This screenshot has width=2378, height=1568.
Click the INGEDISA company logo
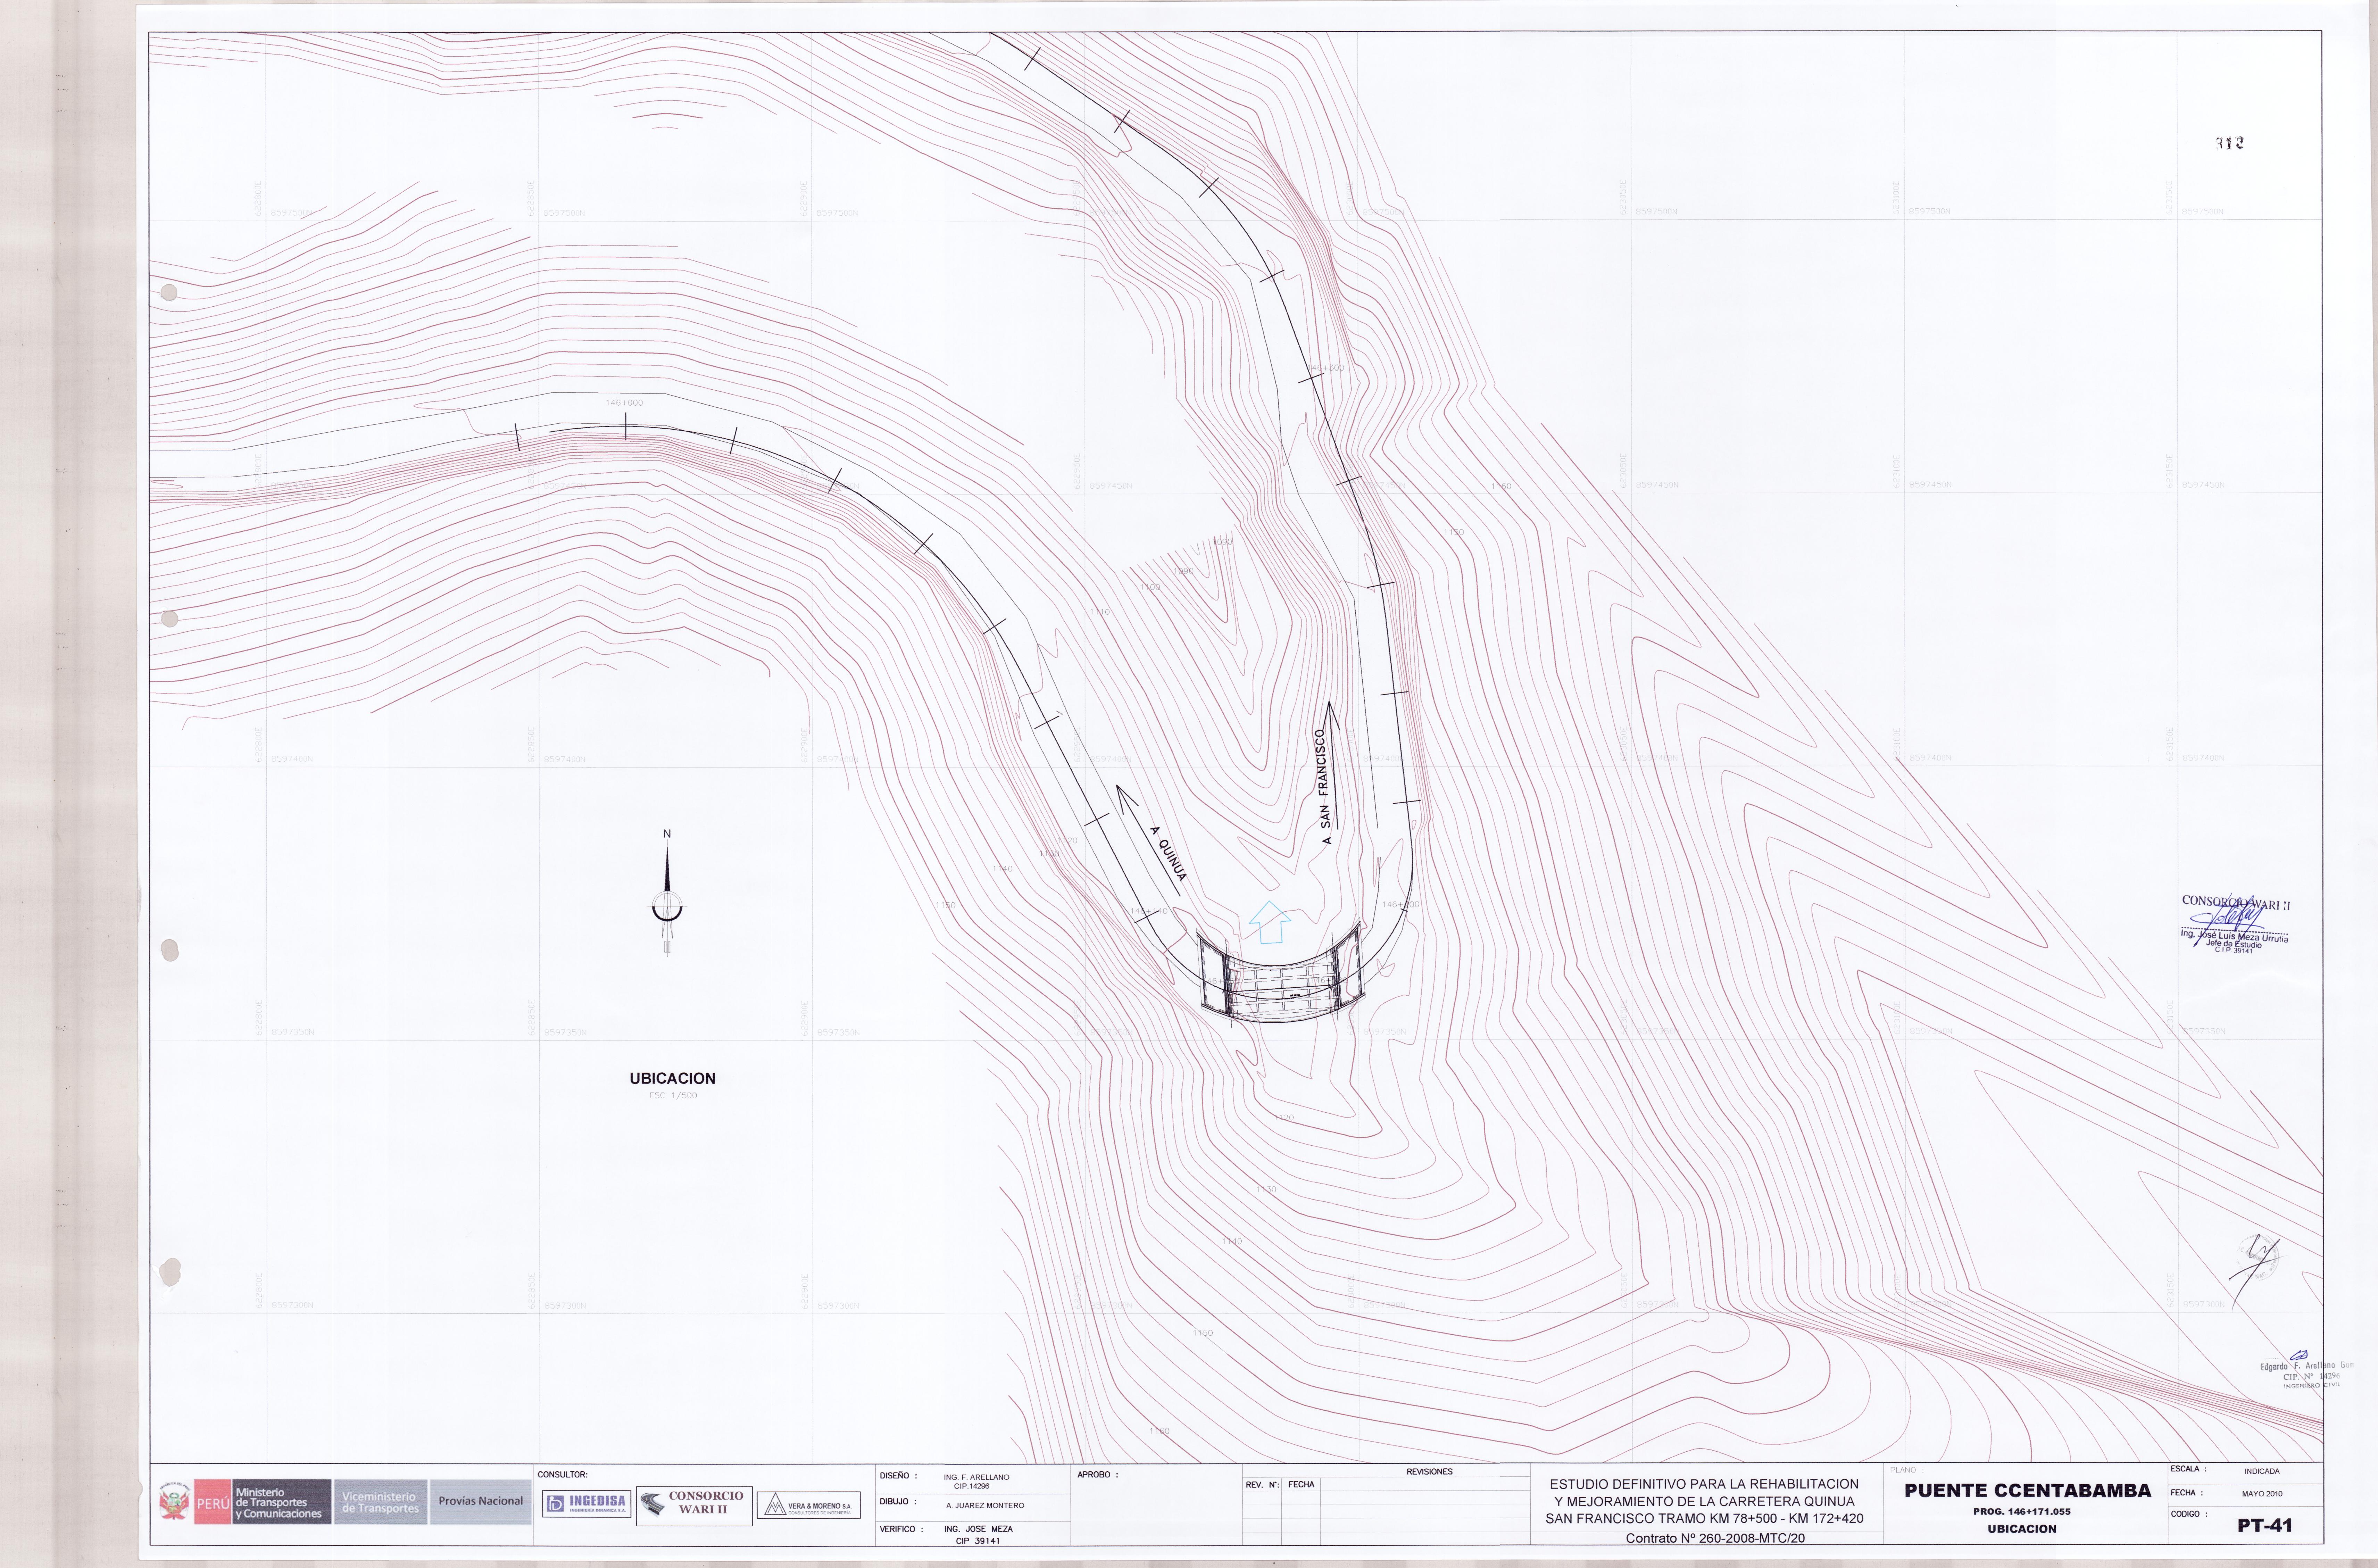pos(587,1504)
